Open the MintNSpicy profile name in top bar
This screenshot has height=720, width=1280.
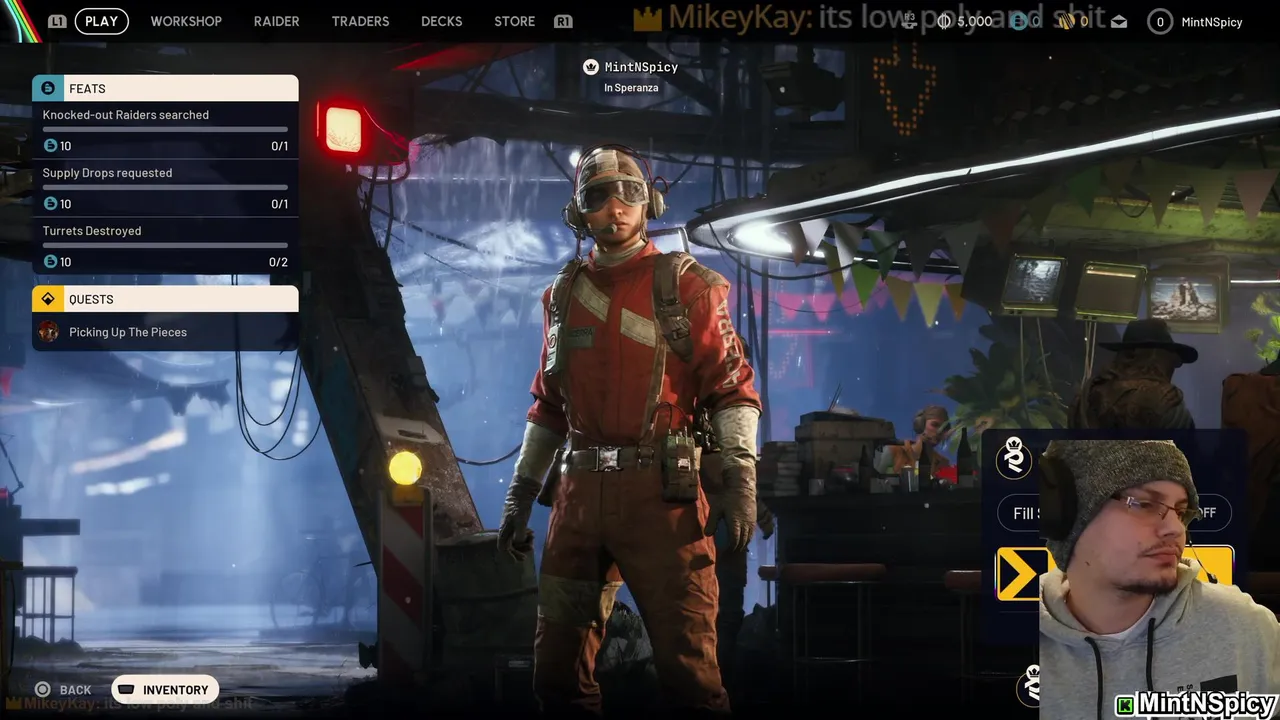coord(1211,21)
